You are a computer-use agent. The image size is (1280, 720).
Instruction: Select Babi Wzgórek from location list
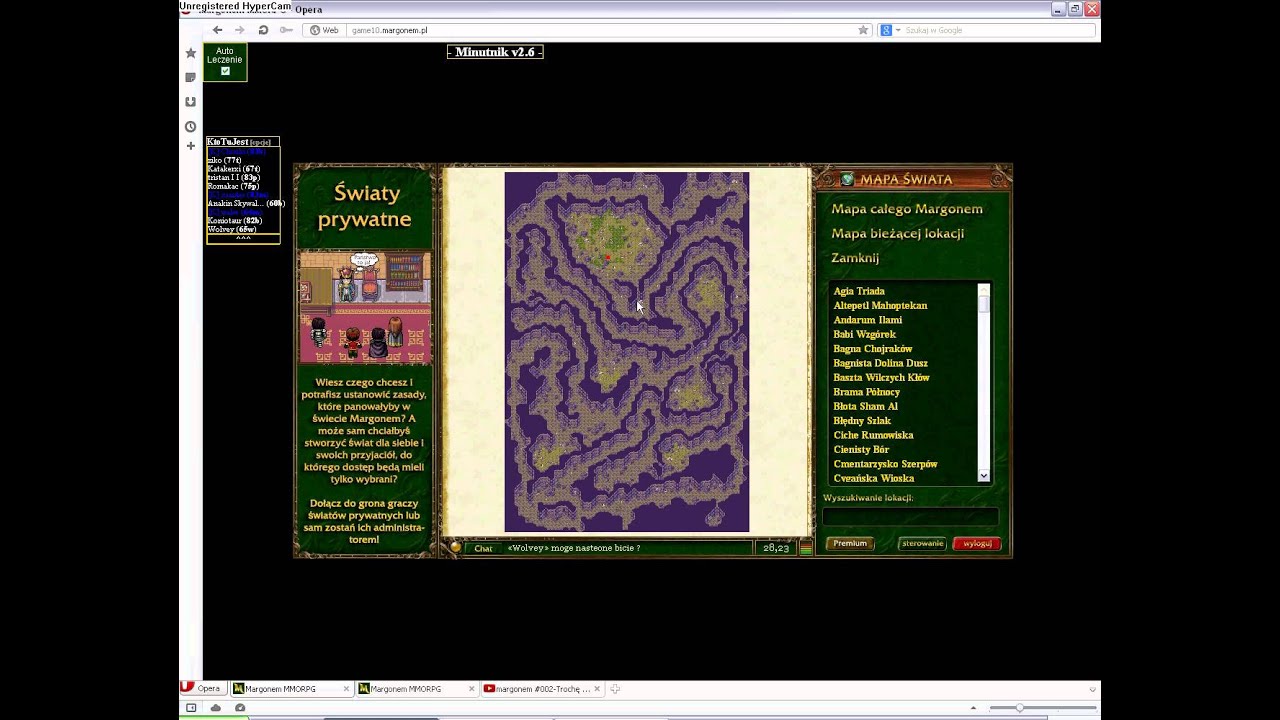point(865,334)
